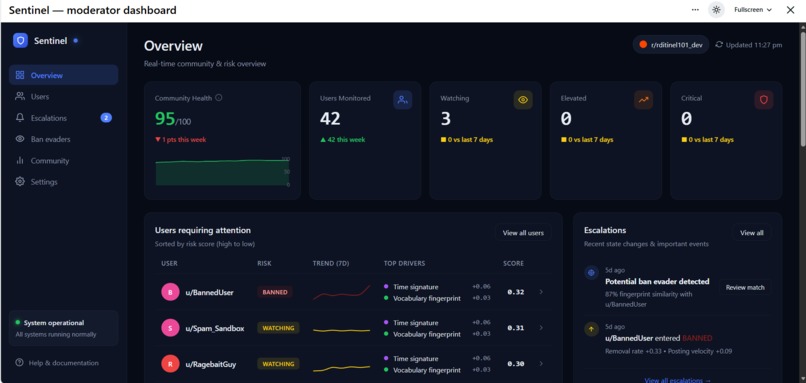Click the Community bar chart icon
This screenshot has width=806, height=383.
click(20, 160)
